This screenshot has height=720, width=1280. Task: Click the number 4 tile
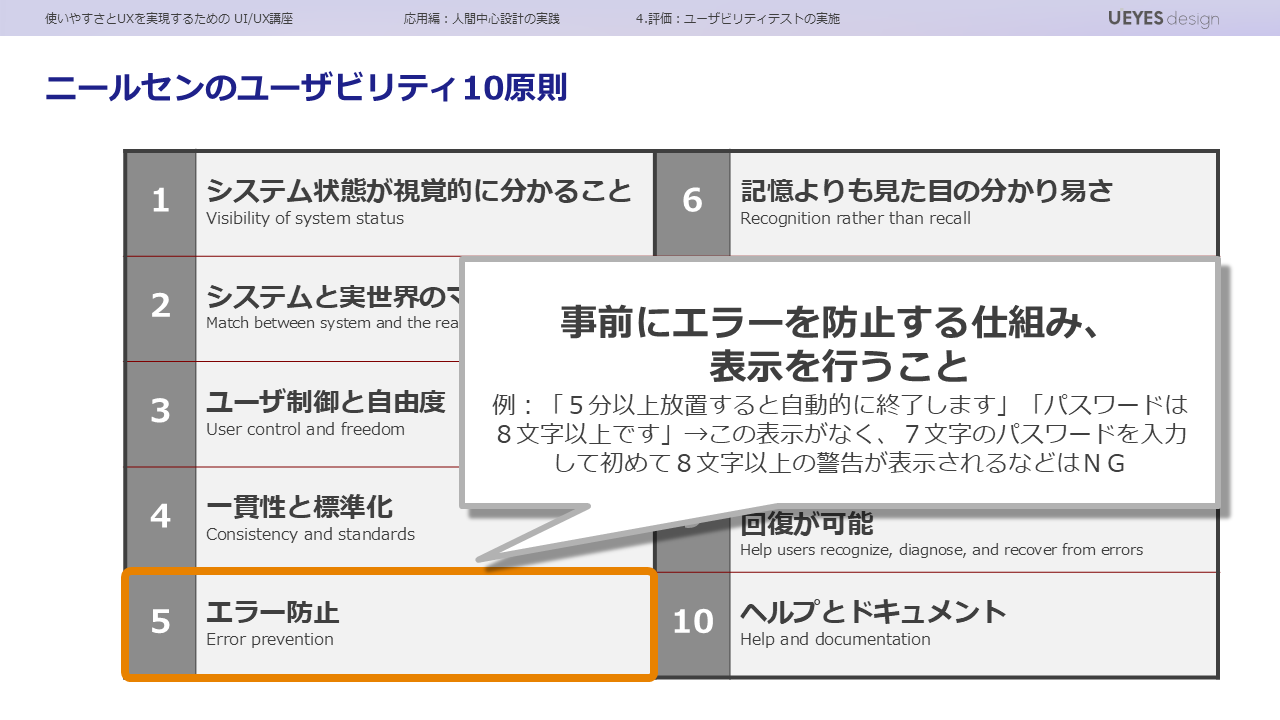coord(161,517)
